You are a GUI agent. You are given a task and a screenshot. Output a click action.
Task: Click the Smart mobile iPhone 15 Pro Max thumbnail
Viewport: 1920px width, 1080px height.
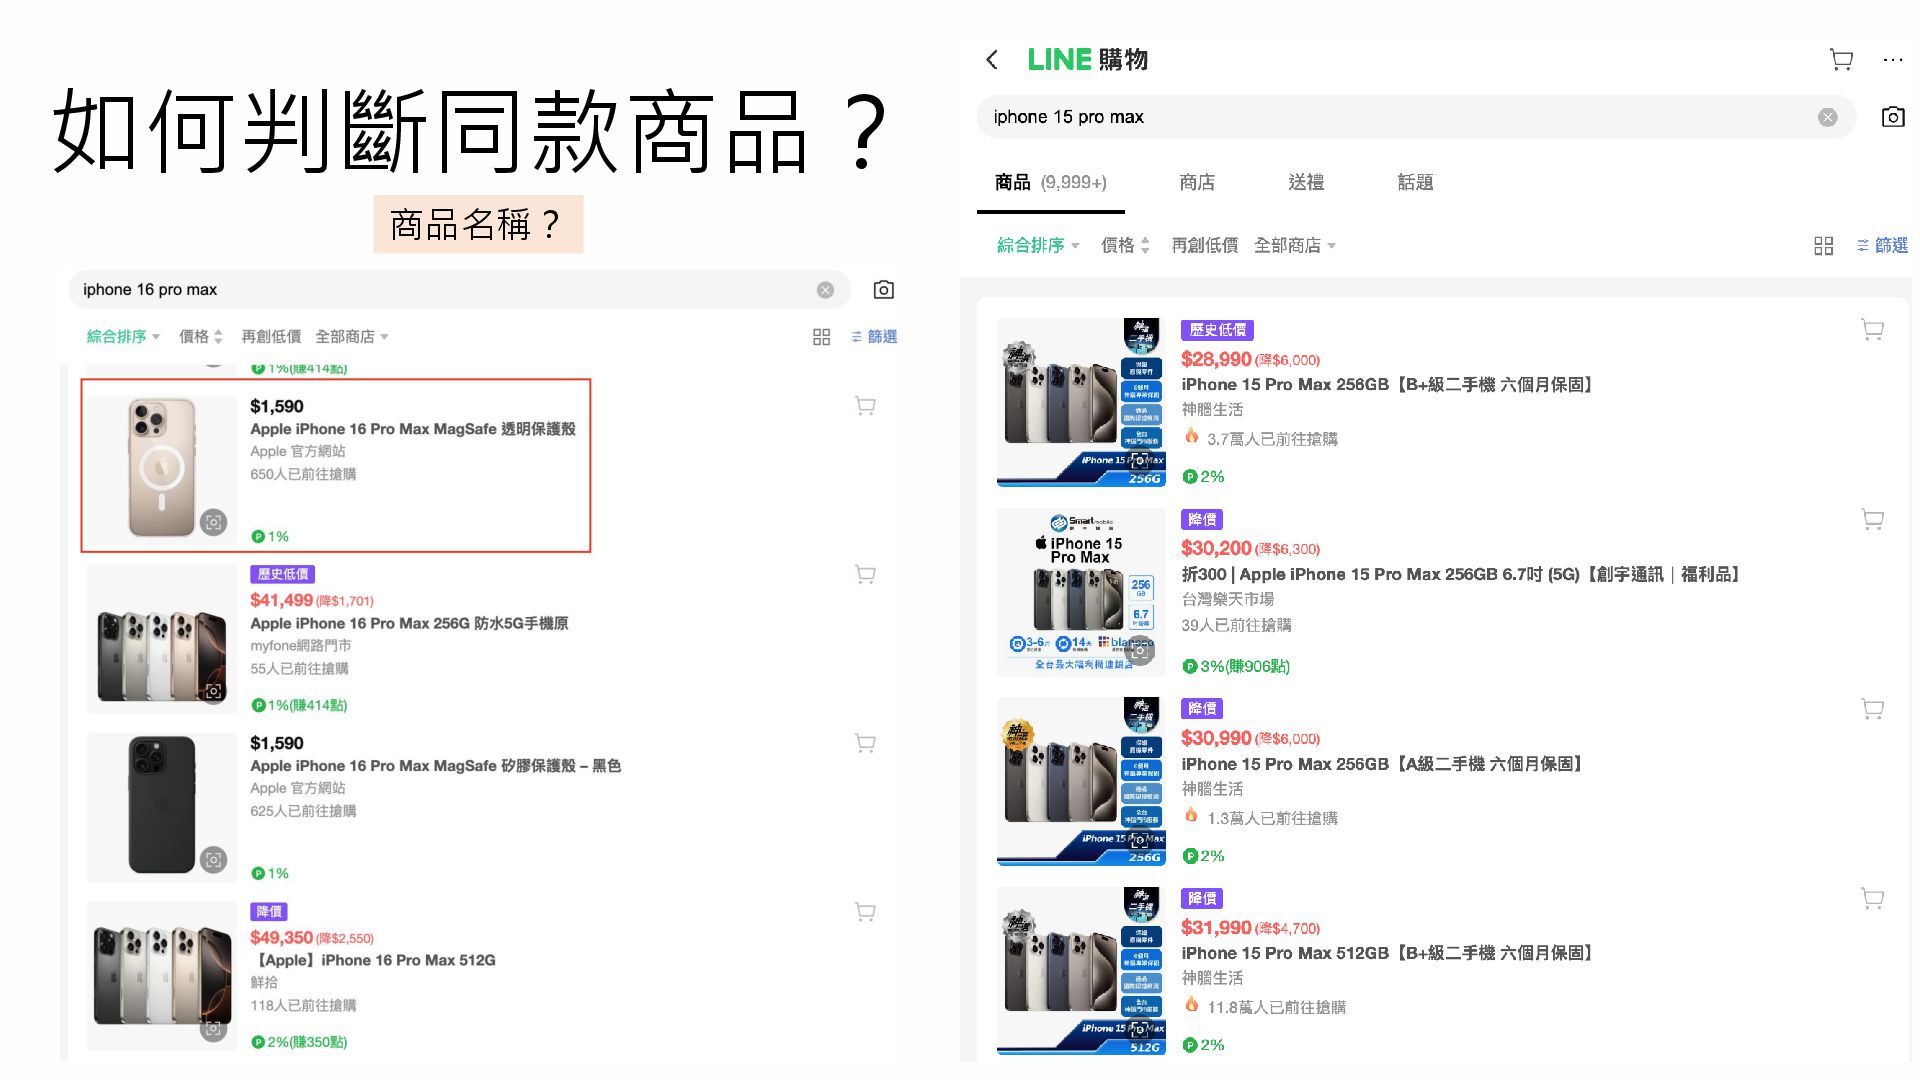[x=1081, y=592]
